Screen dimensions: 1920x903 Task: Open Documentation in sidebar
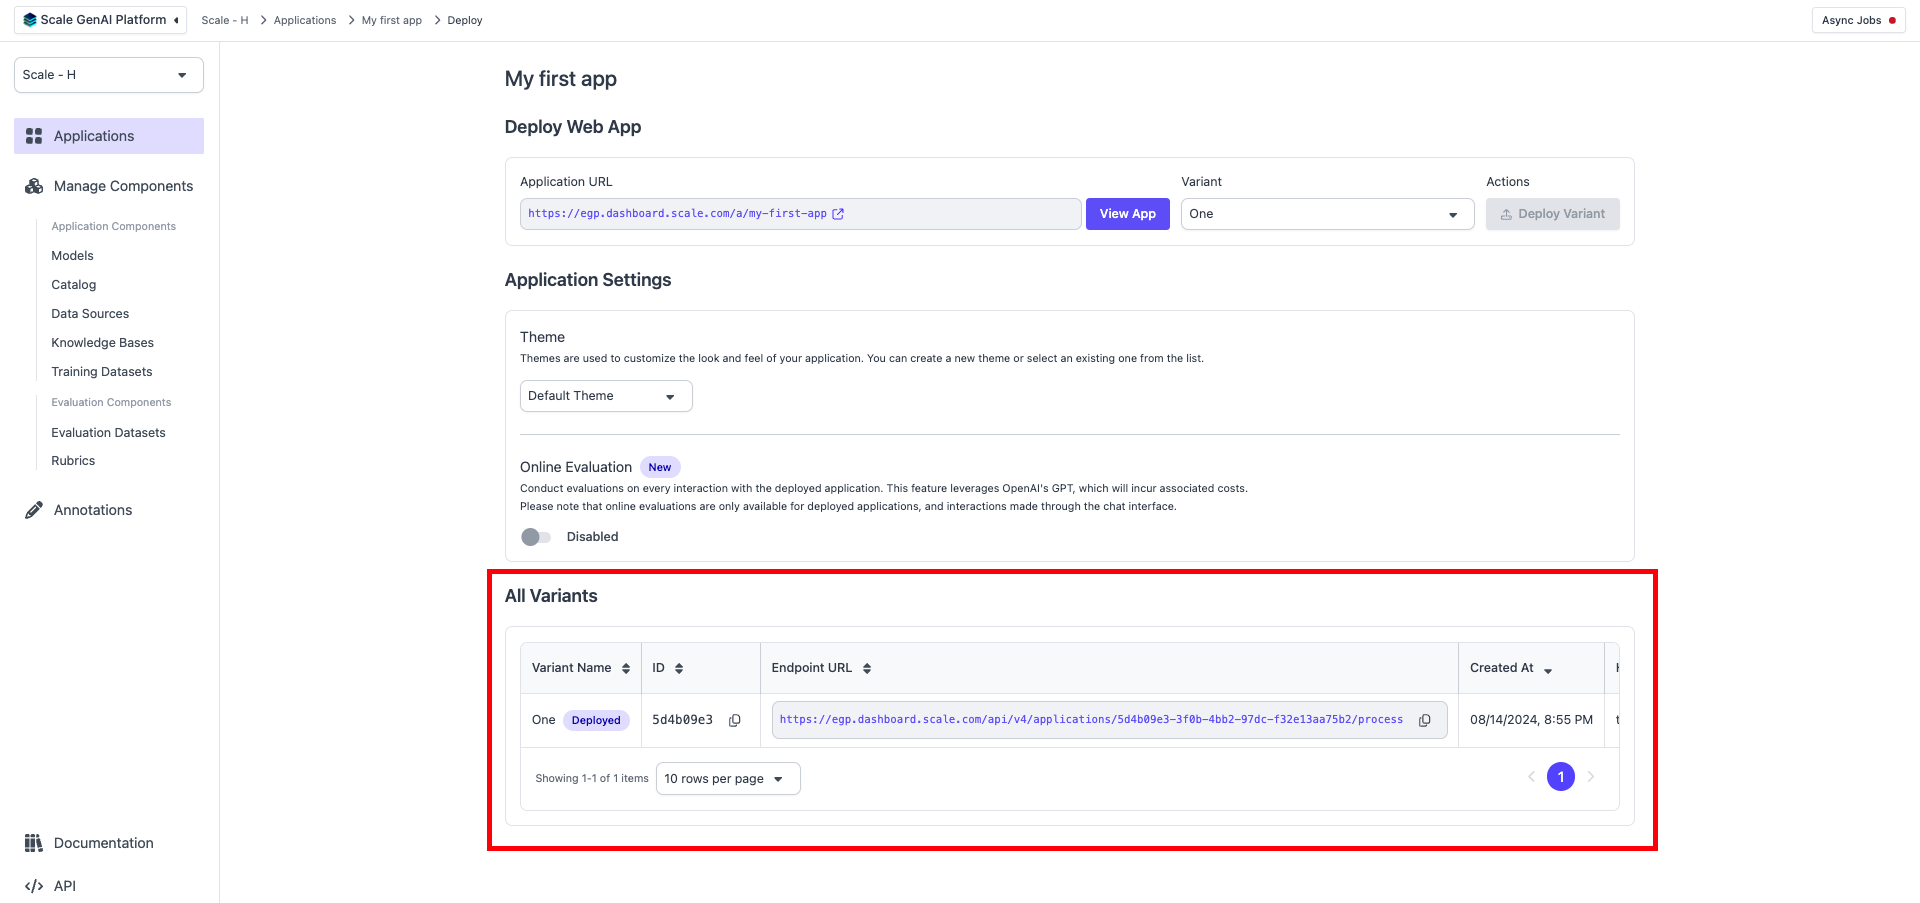click(109, 843)
